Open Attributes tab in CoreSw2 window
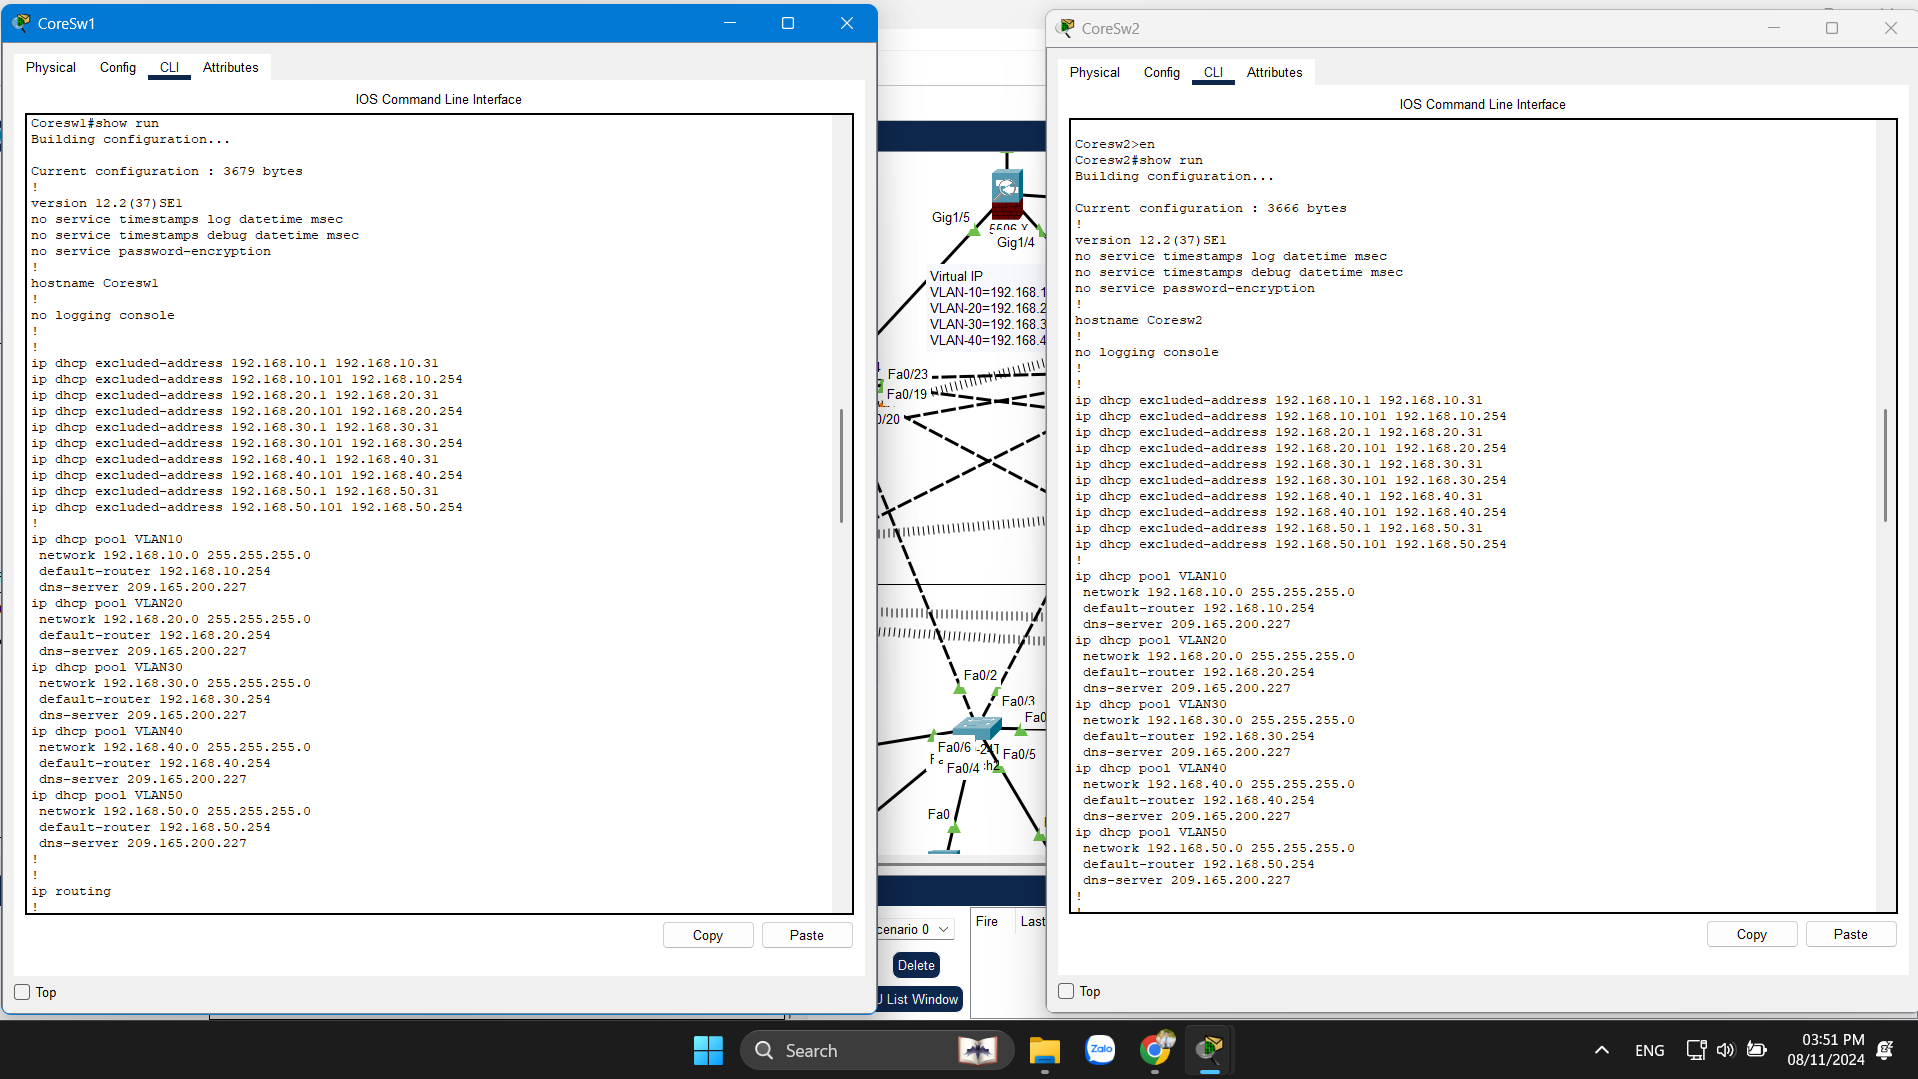The height and width of the screenshot is (1079, 1918). pos(1274,72)
